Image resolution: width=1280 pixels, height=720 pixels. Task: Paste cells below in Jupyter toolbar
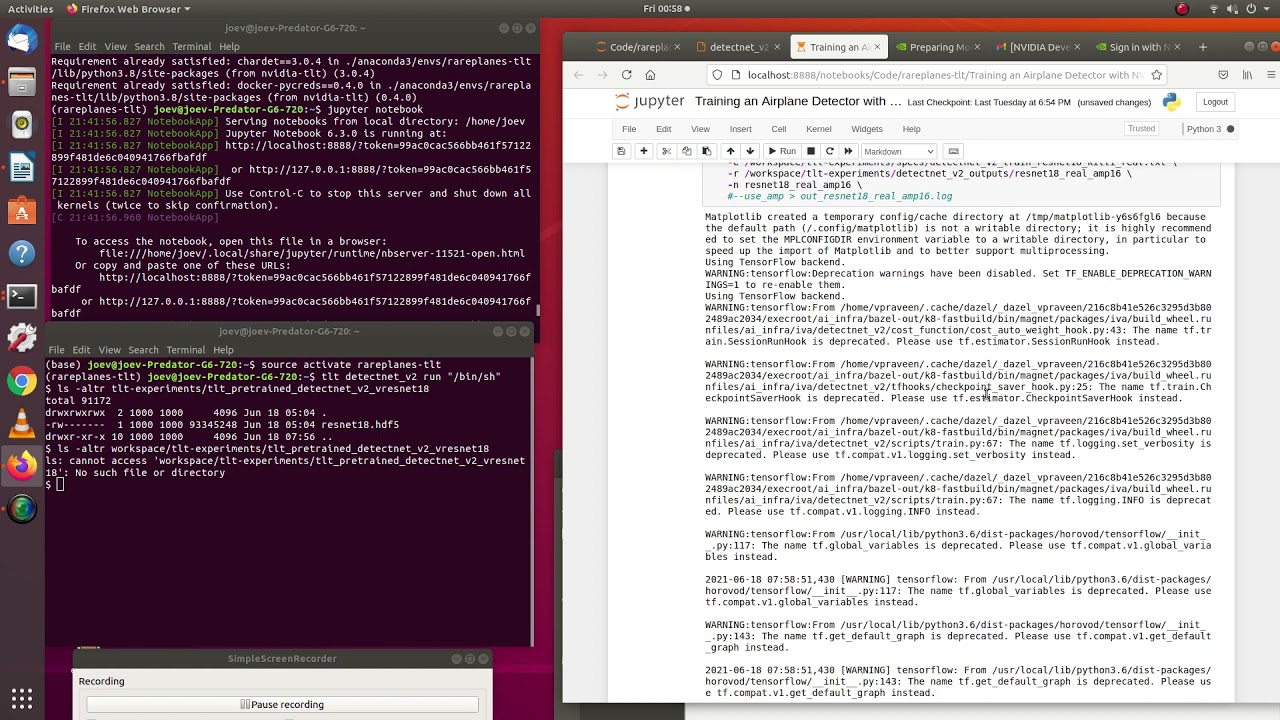coord(706,151)
